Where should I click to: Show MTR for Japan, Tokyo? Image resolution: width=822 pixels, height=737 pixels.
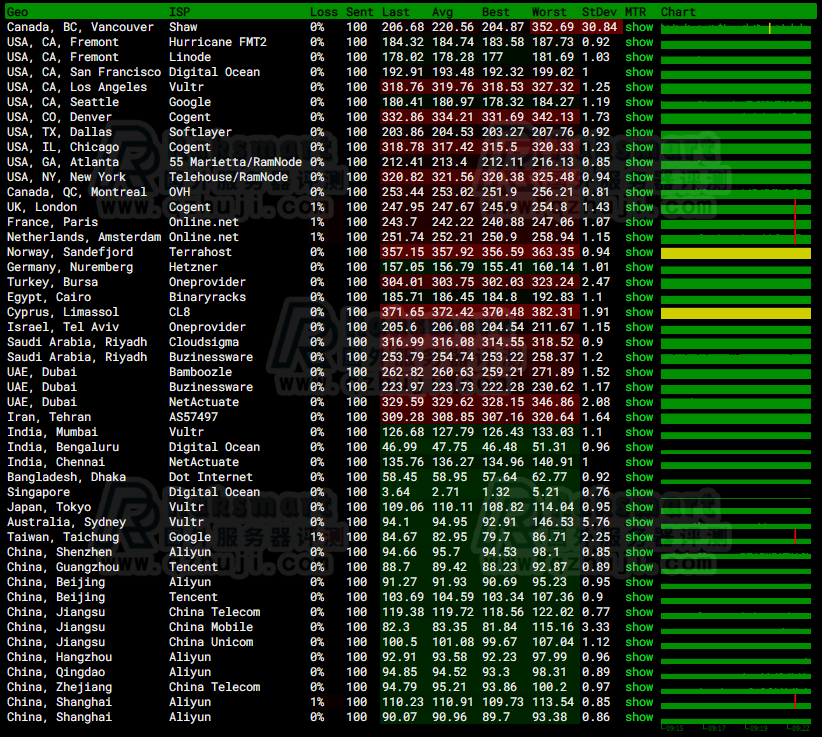coord(639,507)
